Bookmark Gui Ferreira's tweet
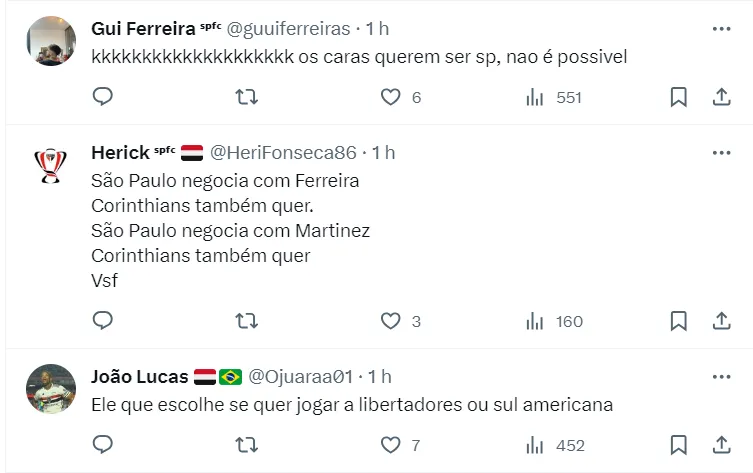Viewport: 753px width, 473px height. point(678,97)
